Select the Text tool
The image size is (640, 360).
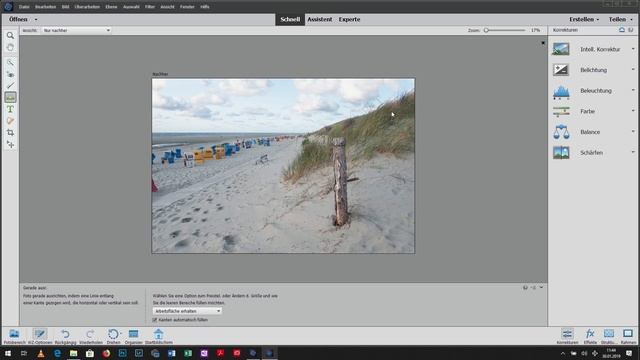pos(10,109)
